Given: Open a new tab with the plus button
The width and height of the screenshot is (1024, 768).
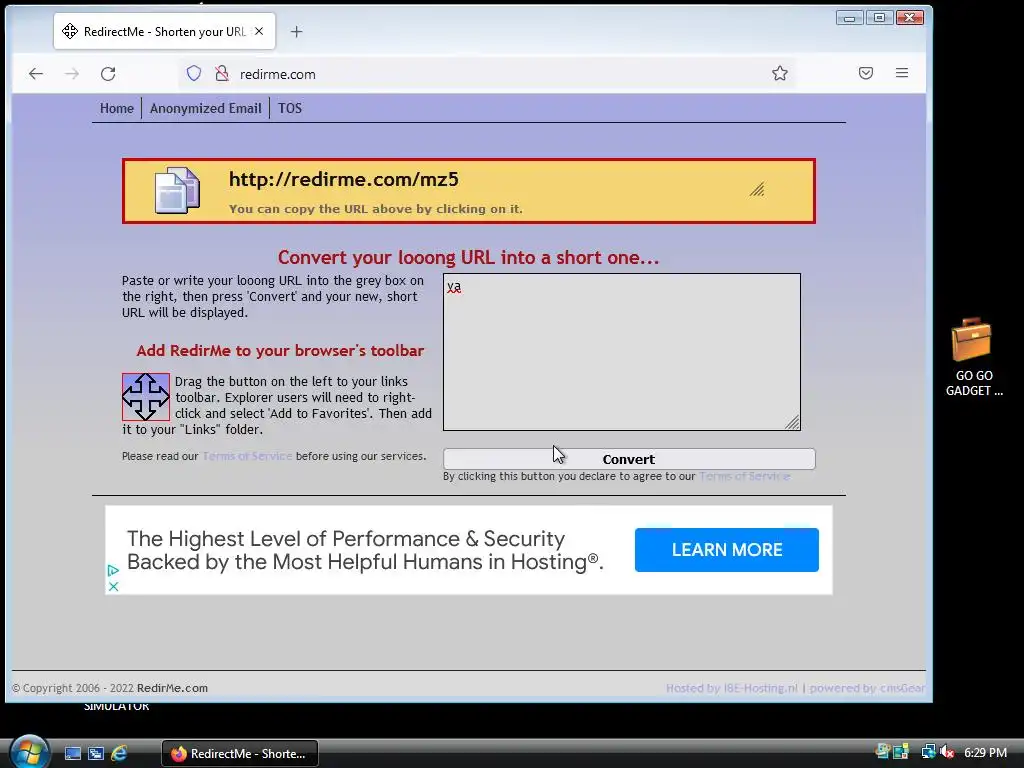Looking at the screenshot, I should point(296,31).
